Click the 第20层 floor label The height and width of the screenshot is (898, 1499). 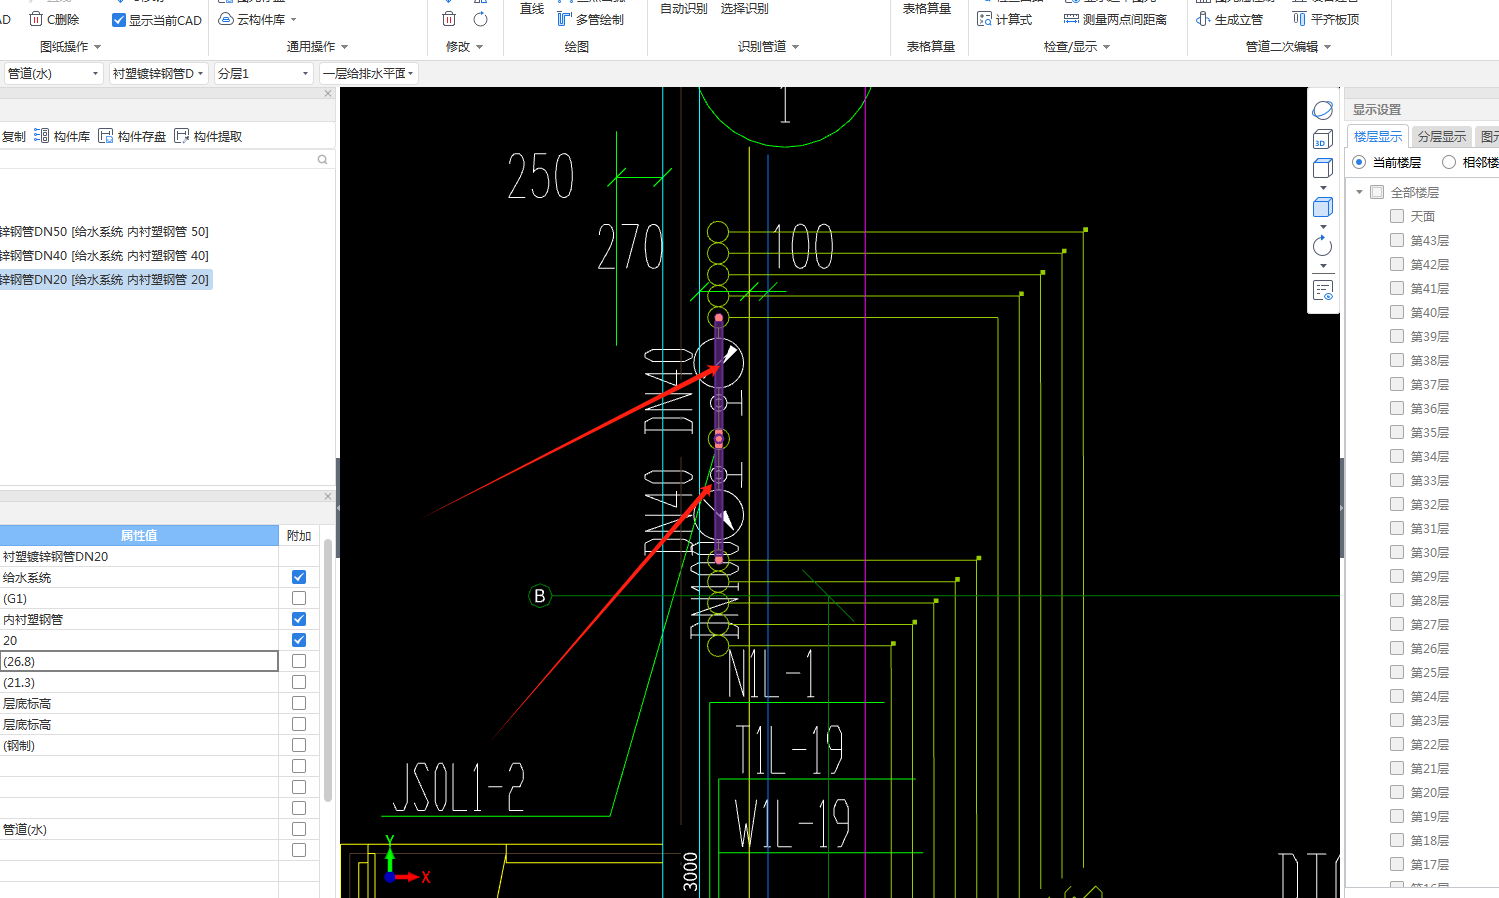click(1429, 792)
